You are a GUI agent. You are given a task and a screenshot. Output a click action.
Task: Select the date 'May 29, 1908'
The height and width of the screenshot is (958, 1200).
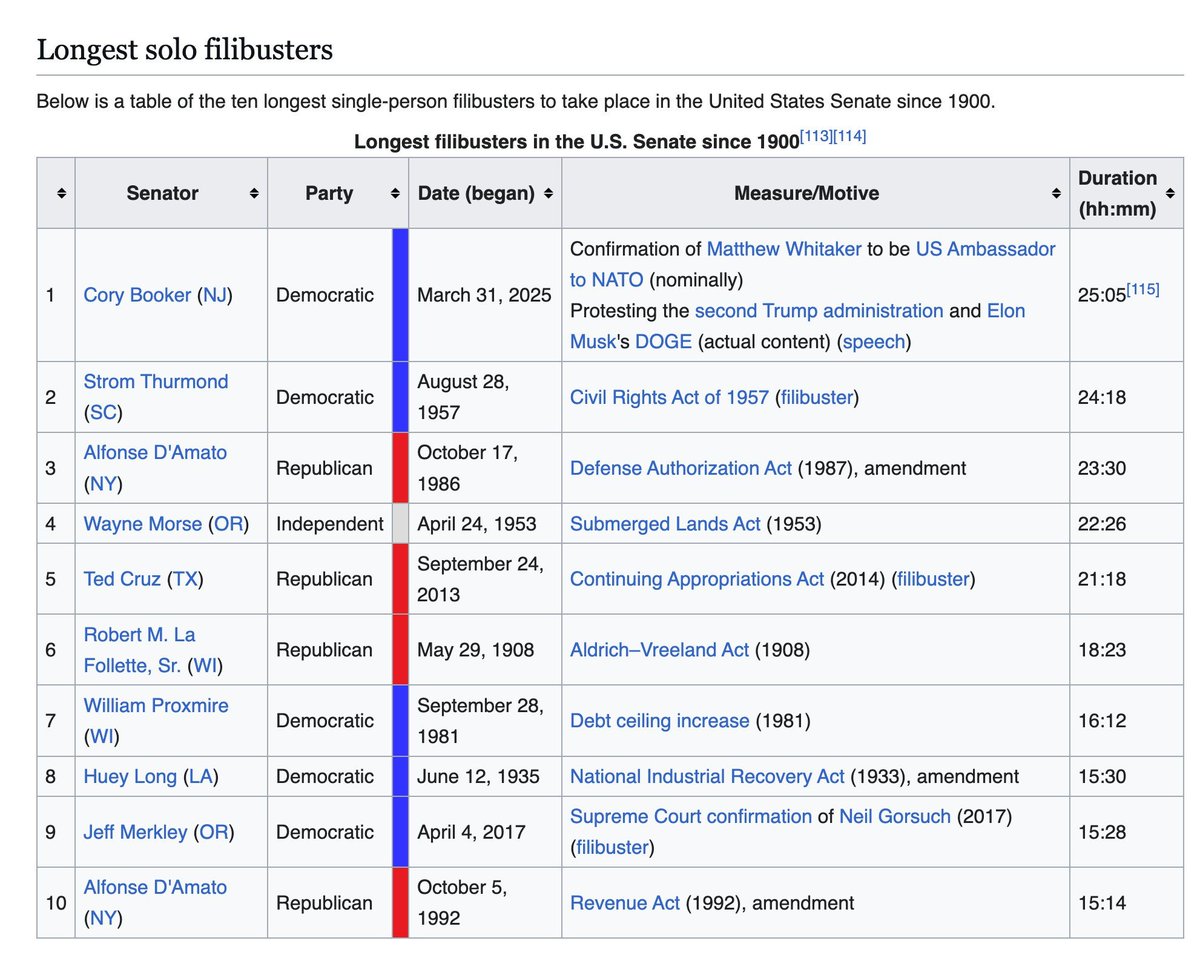tap(475, 650)
